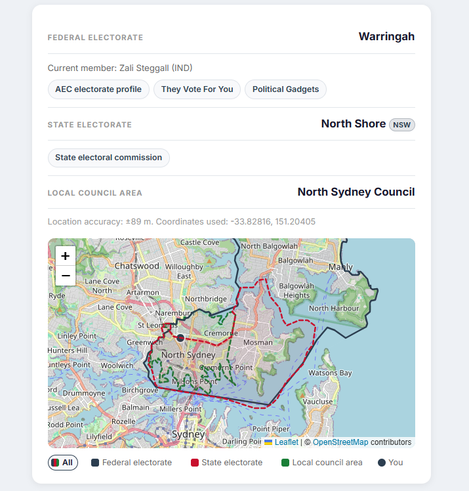The image size is (469, 491).
Task: Toggle Local council area layer in legend
Action: (322, 463)
